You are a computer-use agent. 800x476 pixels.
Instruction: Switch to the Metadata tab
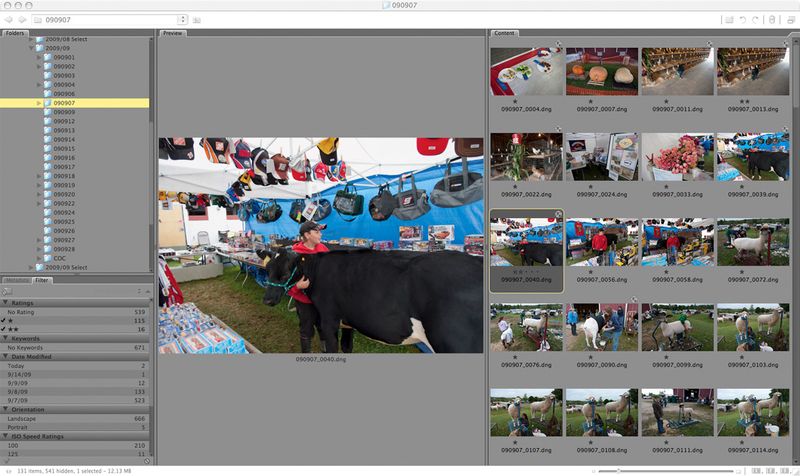tap(16, 280)
